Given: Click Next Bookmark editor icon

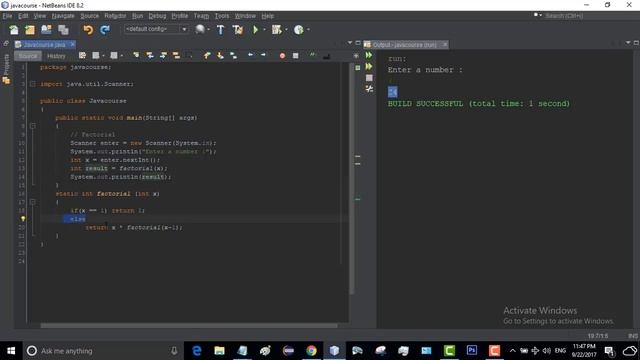Looking at the screenshot, I should [x=220, y=56].
